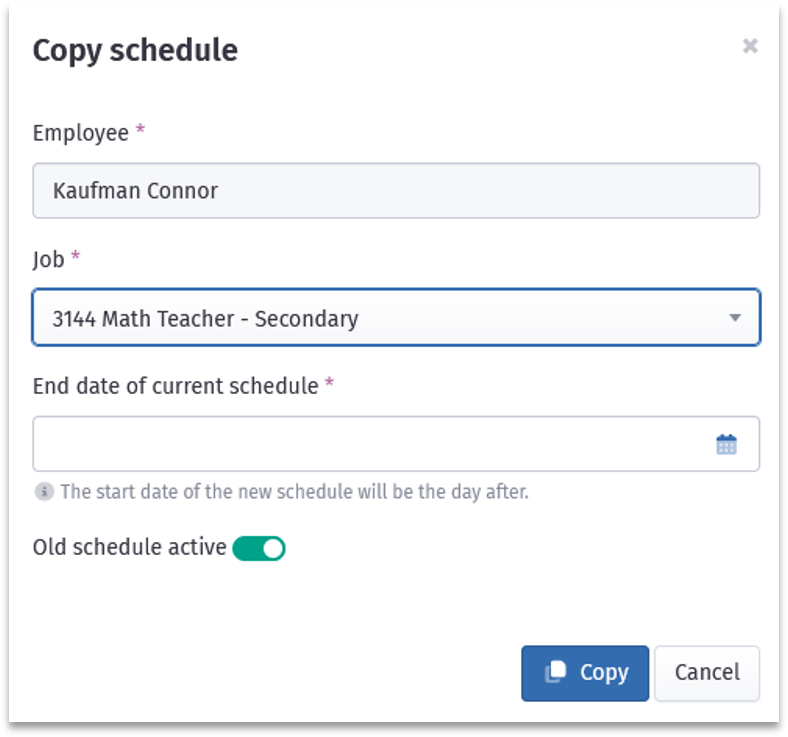Click the End date of current schedule label
Screen dimensions: 788x737
click(x=175, y=386)
